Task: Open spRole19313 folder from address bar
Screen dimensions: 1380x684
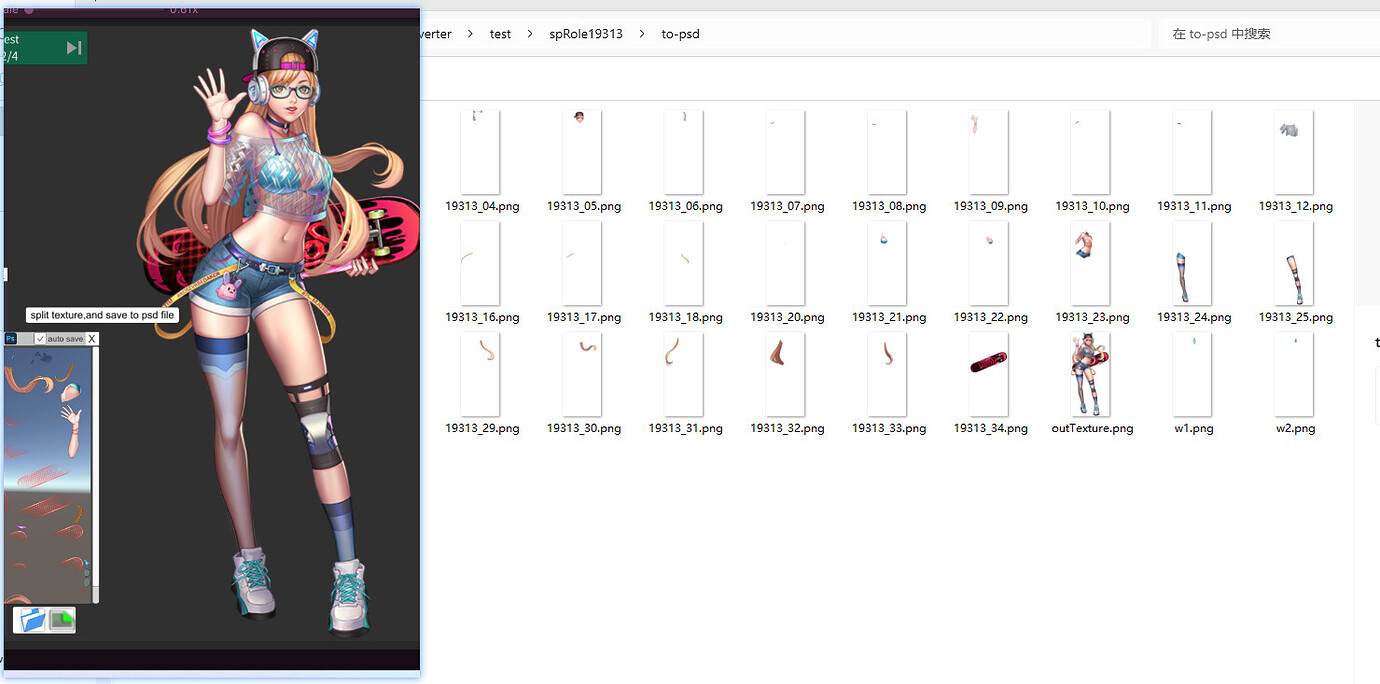Action: click(x=586, y=33)
